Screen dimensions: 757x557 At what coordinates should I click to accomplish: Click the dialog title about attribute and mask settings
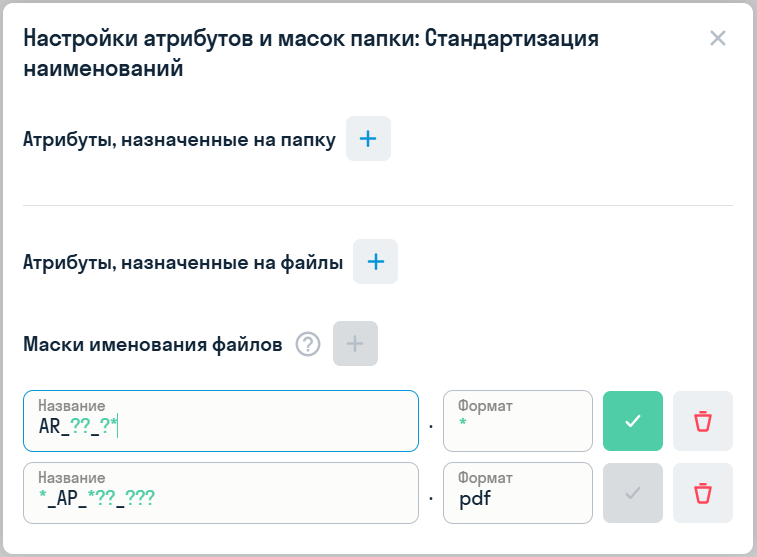pyautogui.click(x=311, y=53)
